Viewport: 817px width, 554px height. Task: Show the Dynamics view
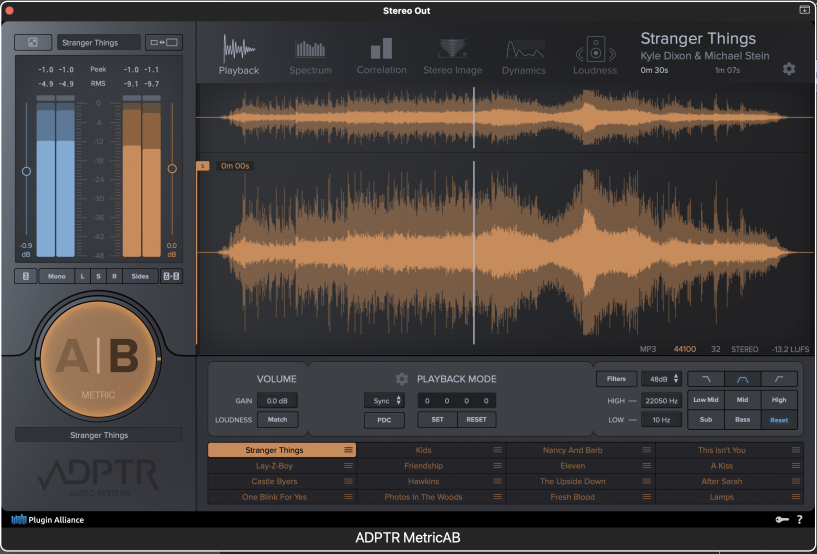coord(524,56)
